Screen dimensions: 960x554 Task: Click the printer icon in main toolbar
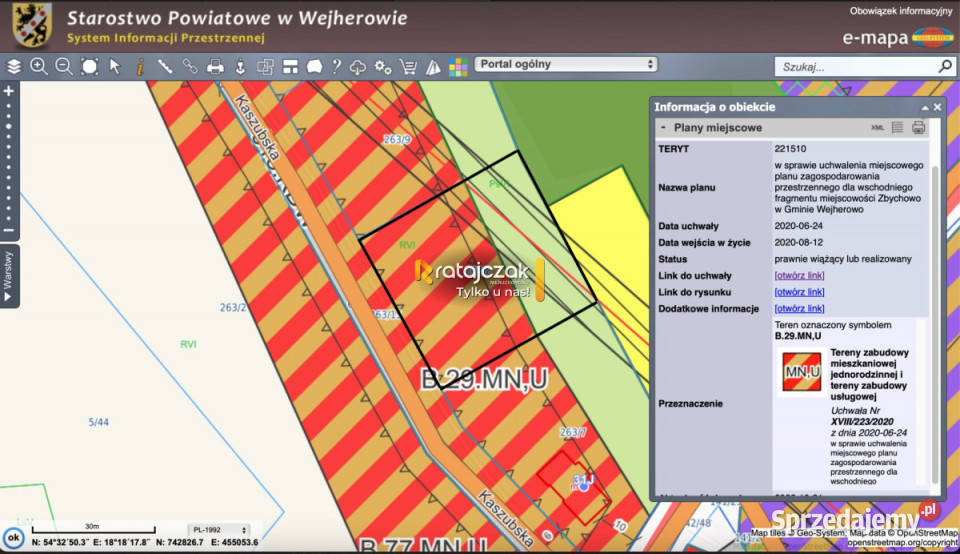tap(215, 66)
